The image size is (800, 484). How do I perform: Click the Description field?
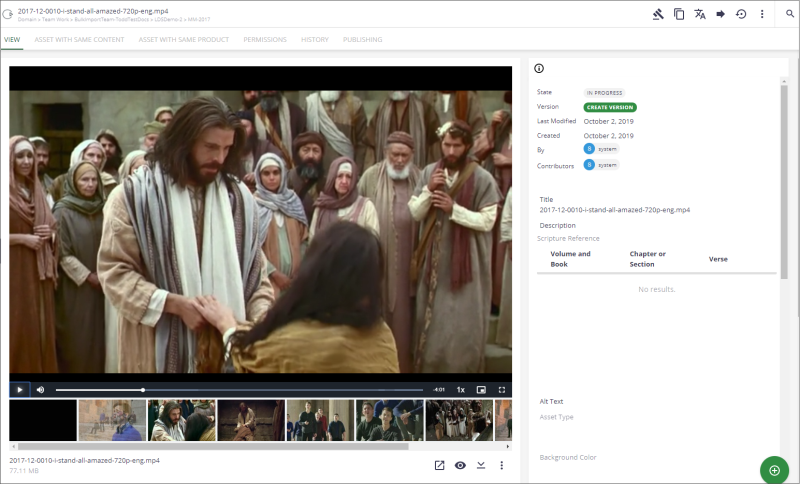[x=558, y=225]
